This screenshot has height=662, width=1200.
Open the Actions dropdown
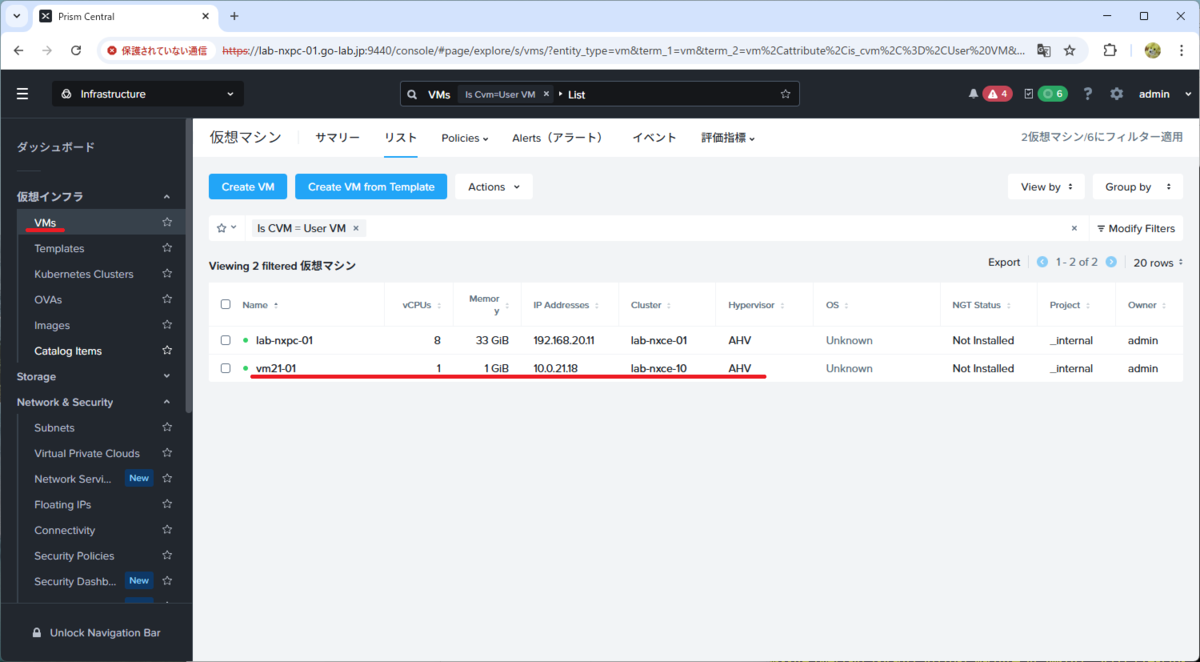coord(494,187)
